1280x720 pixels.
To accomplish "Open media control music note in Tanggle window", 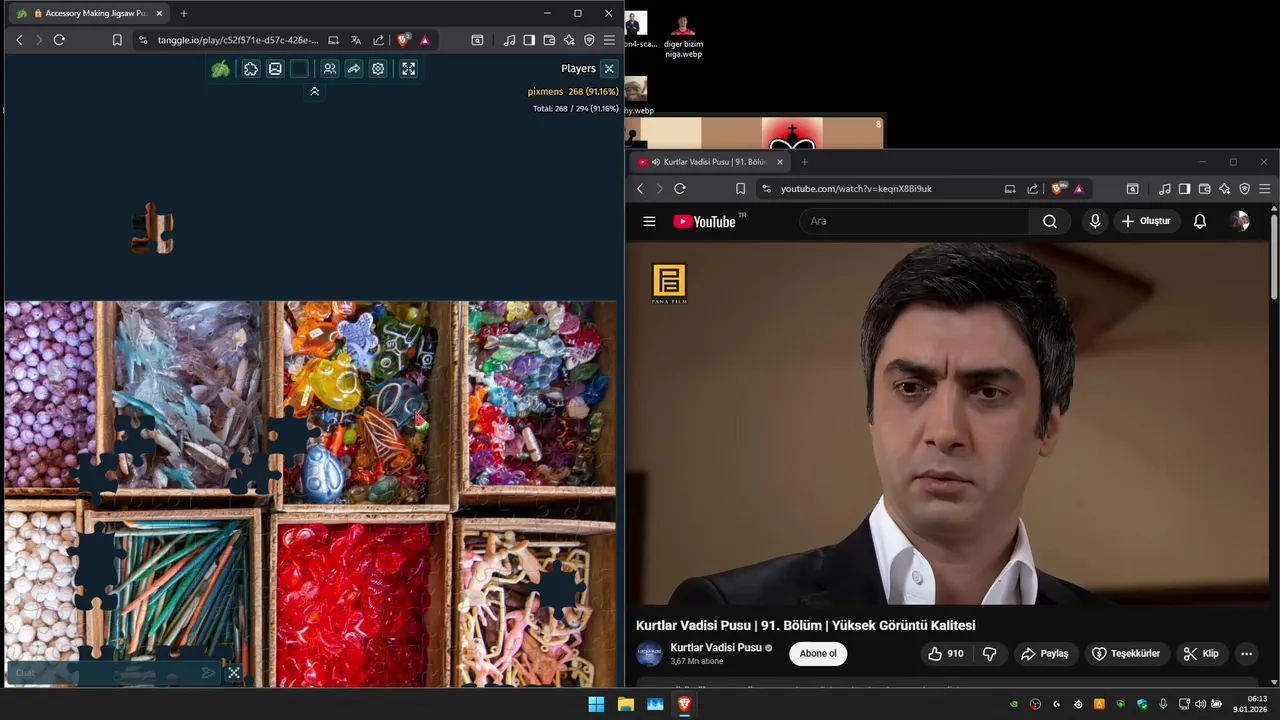I will (509, 40).
